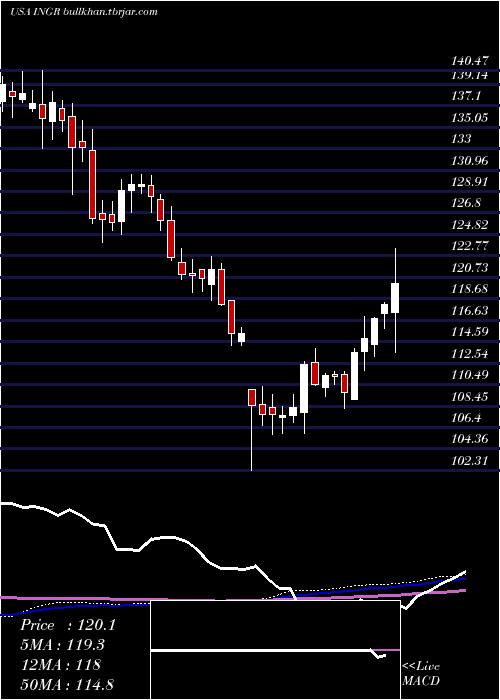Click the 106.4 price axis label
The height and width of the screenshot is (700, 500).
tap(466, 418)
